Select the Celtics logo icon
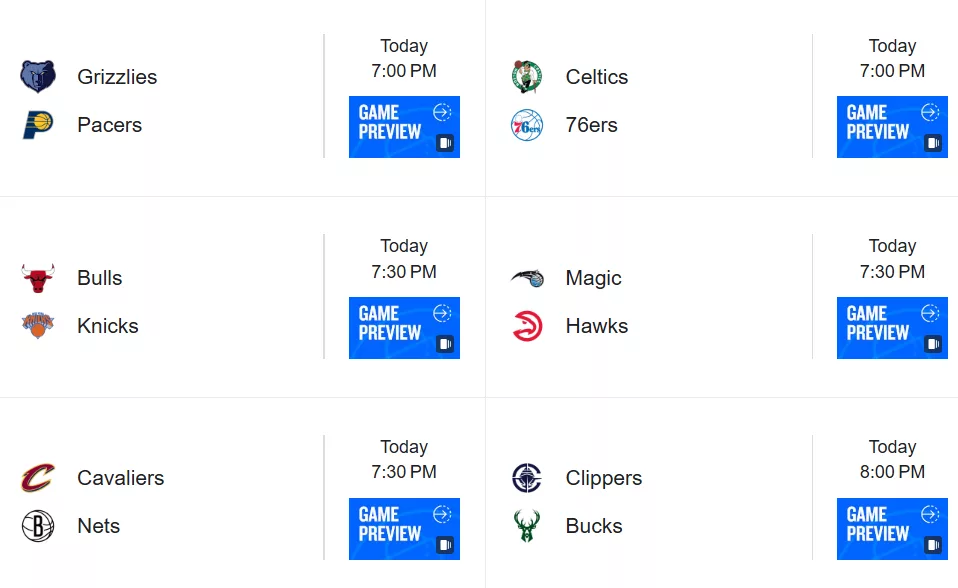The height and width of the screenshot is (588, 958). click(527, 76)
